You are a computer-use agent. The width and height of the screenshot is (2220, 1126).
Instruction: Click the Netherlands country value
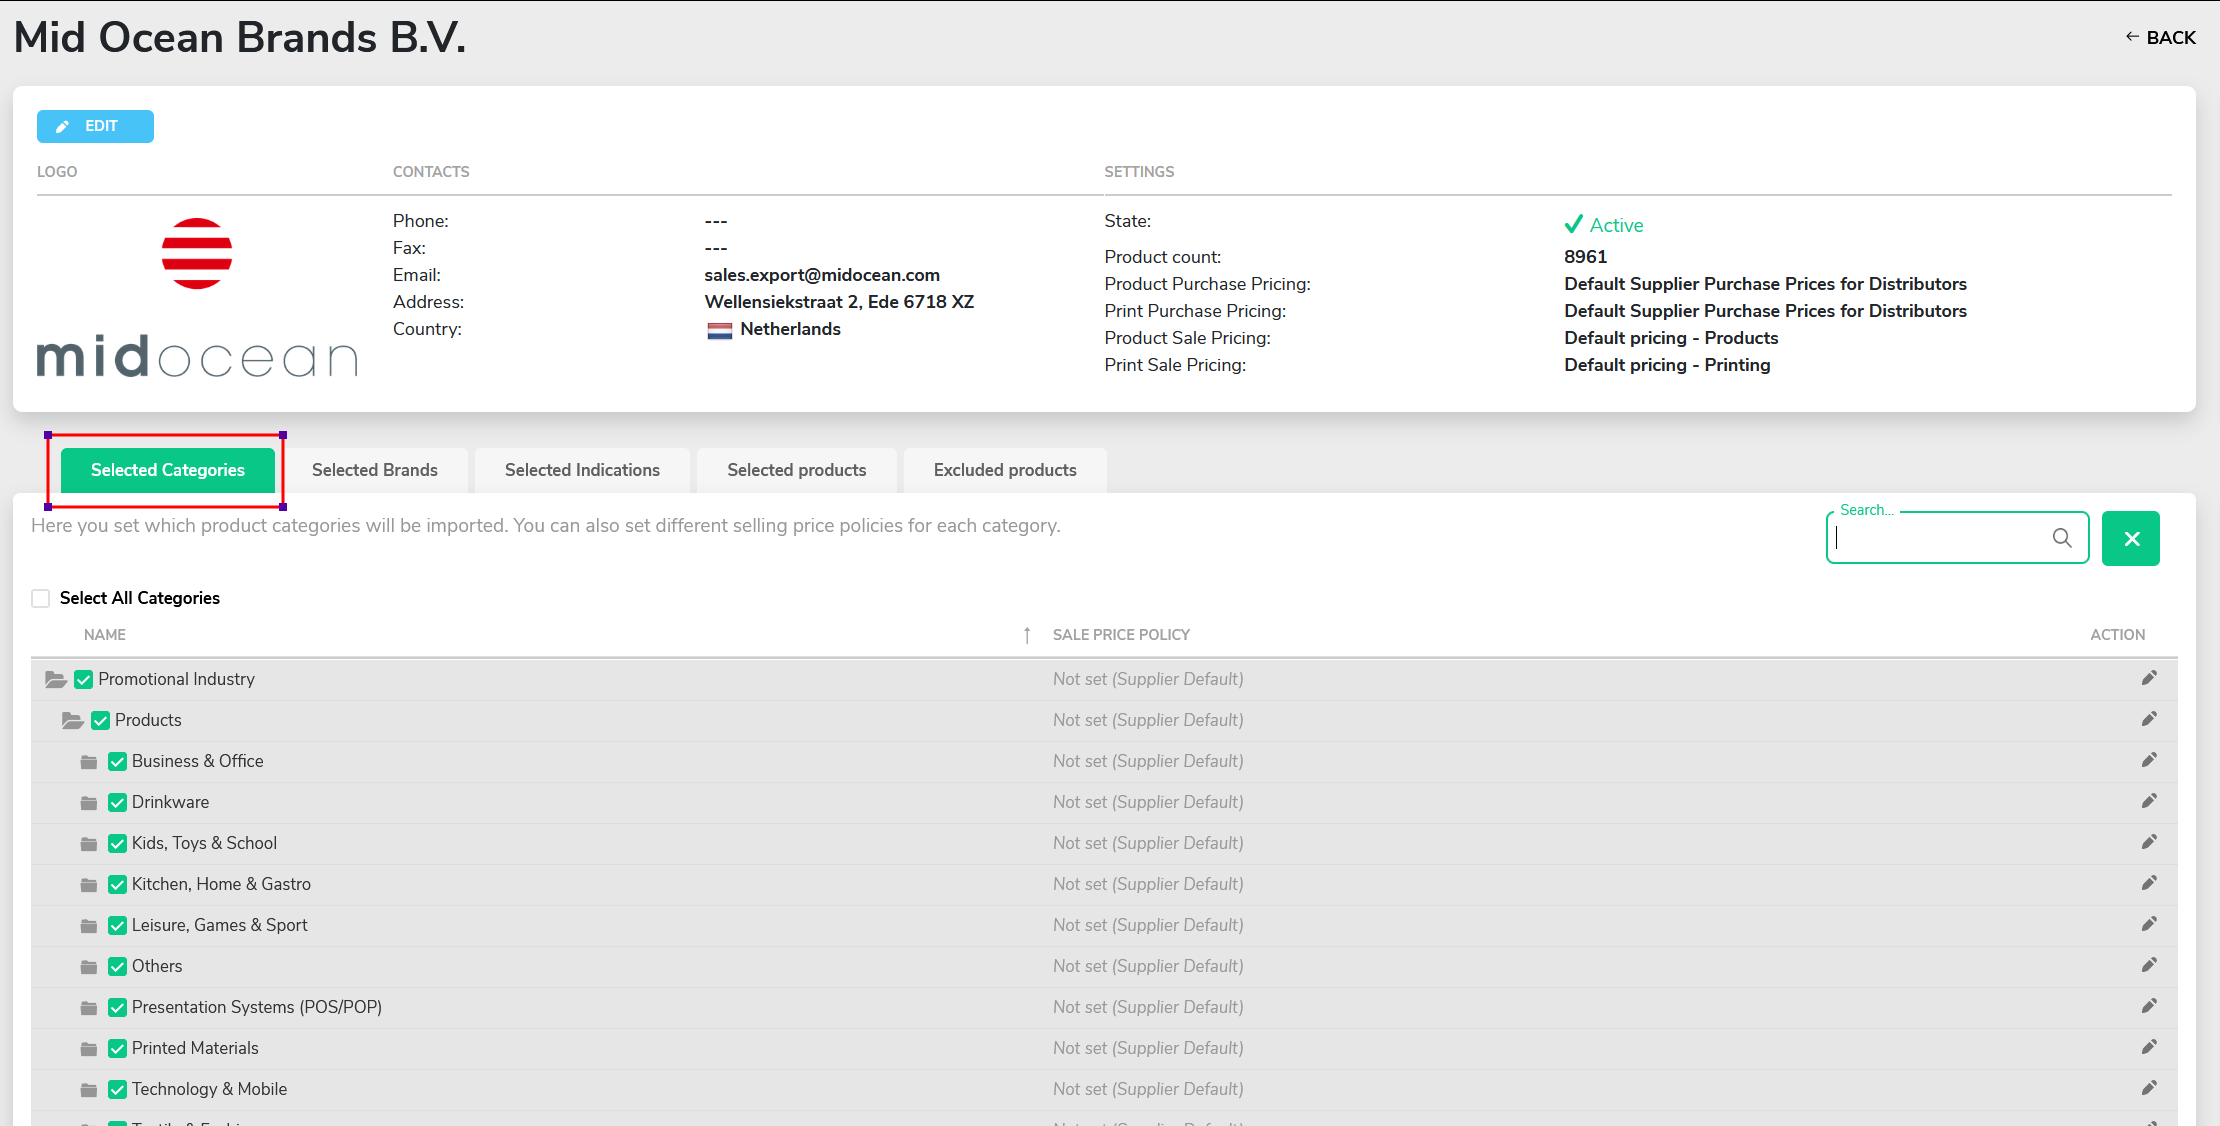[x=774, y=329]
